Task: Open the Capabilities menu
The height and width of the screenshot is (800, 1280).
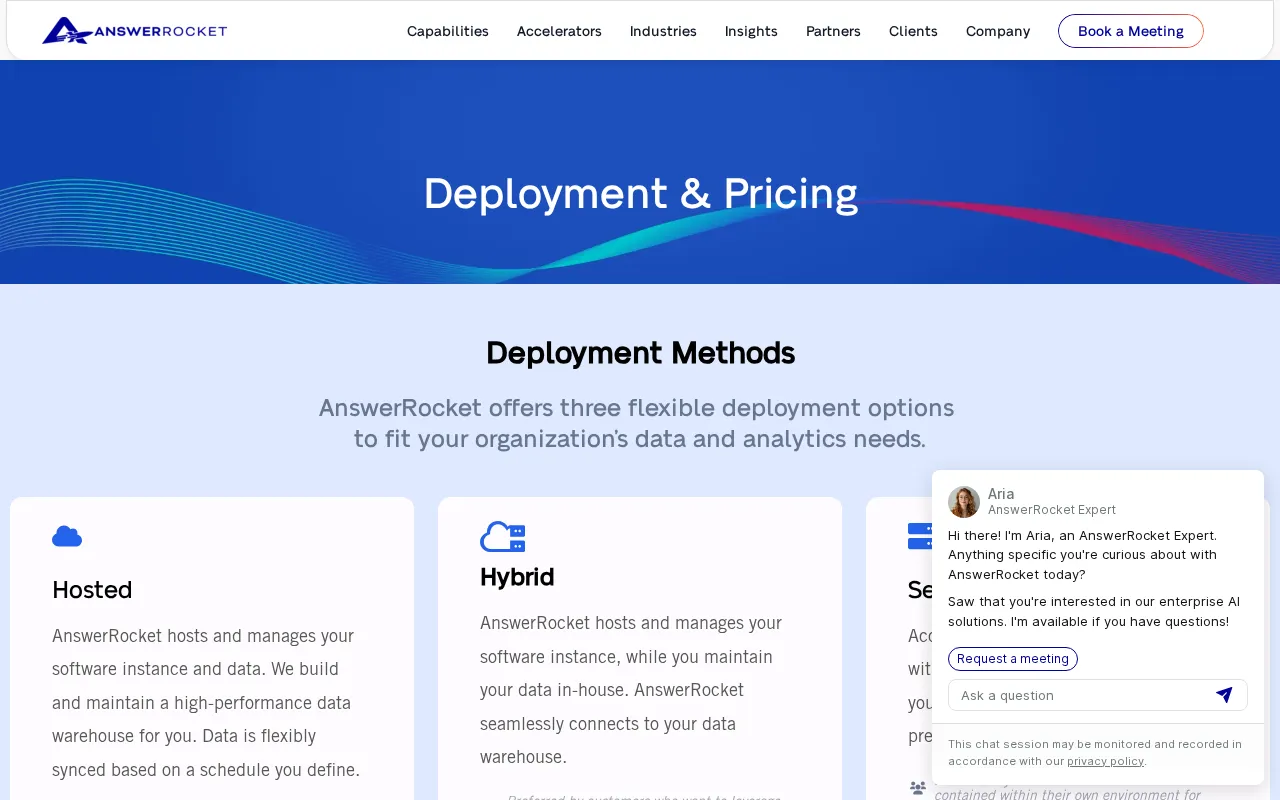Action: tap(448, 31)
